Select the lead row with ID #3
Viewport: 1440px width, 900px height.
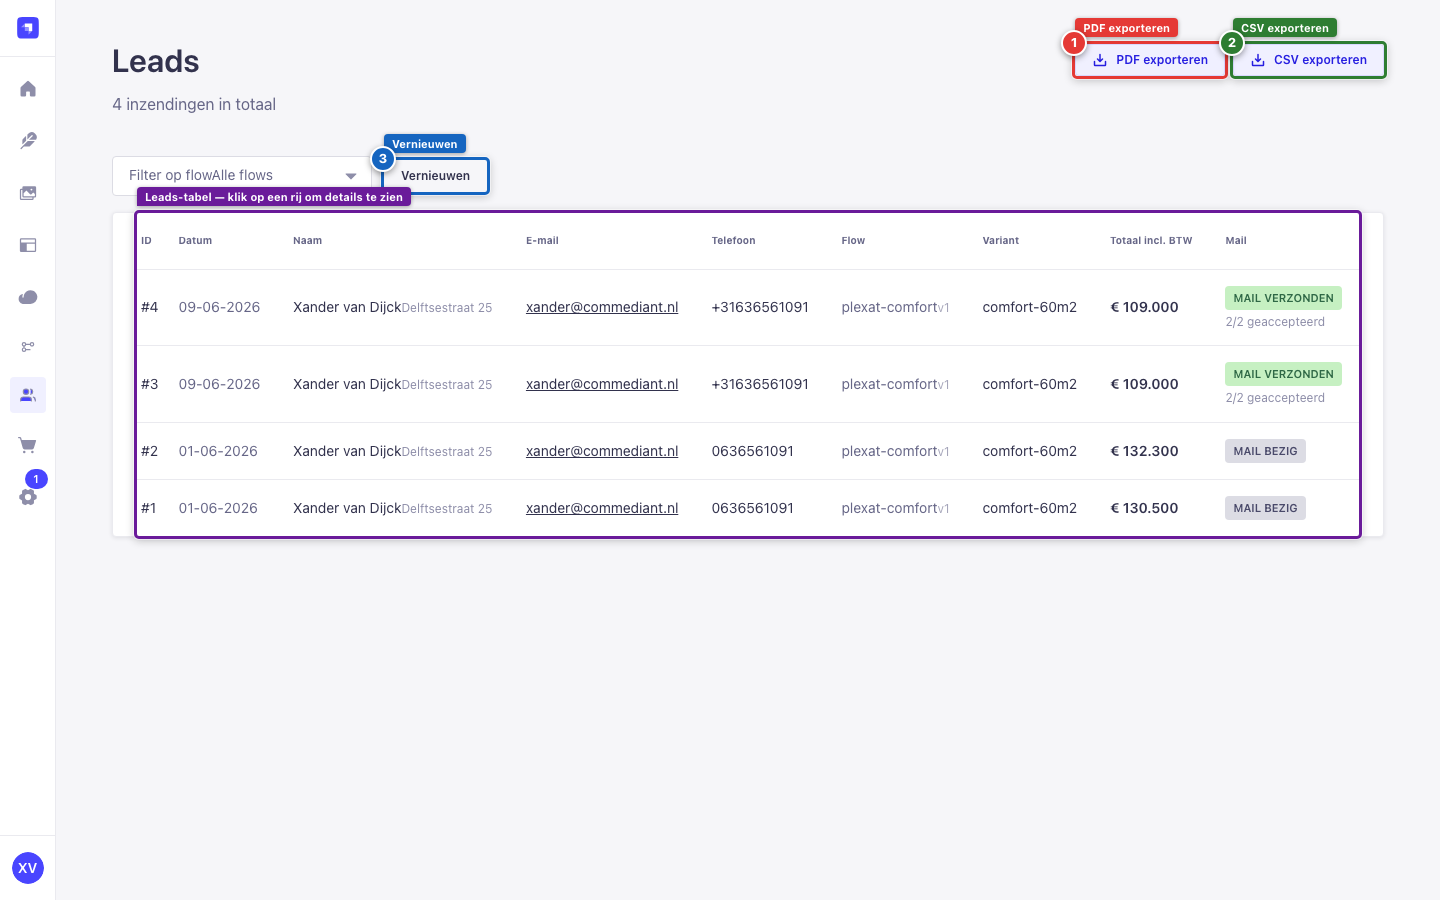pos(748,384)
